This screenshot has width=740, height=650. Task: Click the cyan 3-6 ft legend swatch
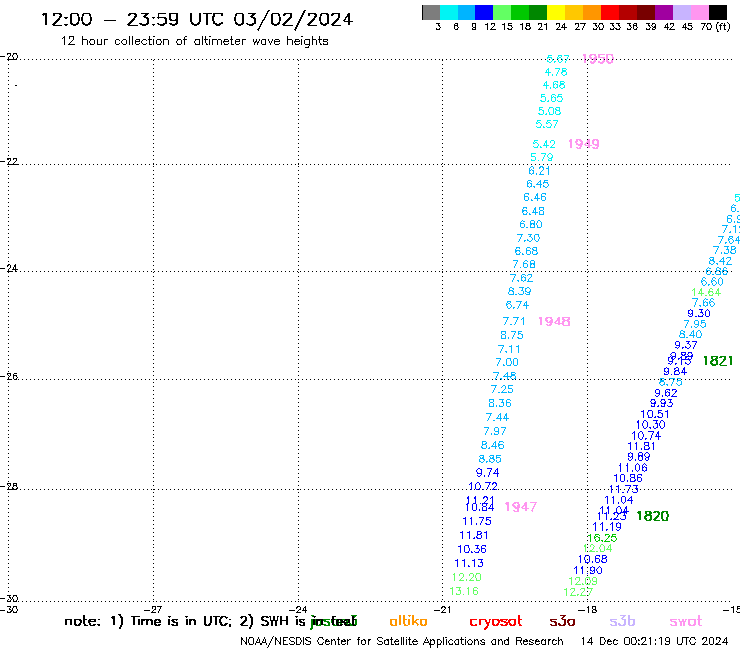(x=449, y=12)
